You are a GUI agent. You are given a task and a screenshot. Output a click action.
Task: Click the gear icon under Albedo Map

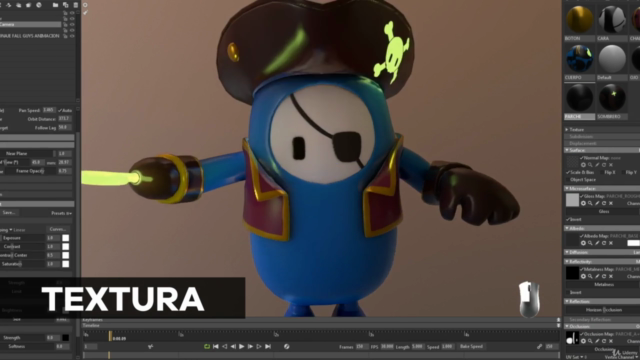pyautogui.click(x=583, y=243)
